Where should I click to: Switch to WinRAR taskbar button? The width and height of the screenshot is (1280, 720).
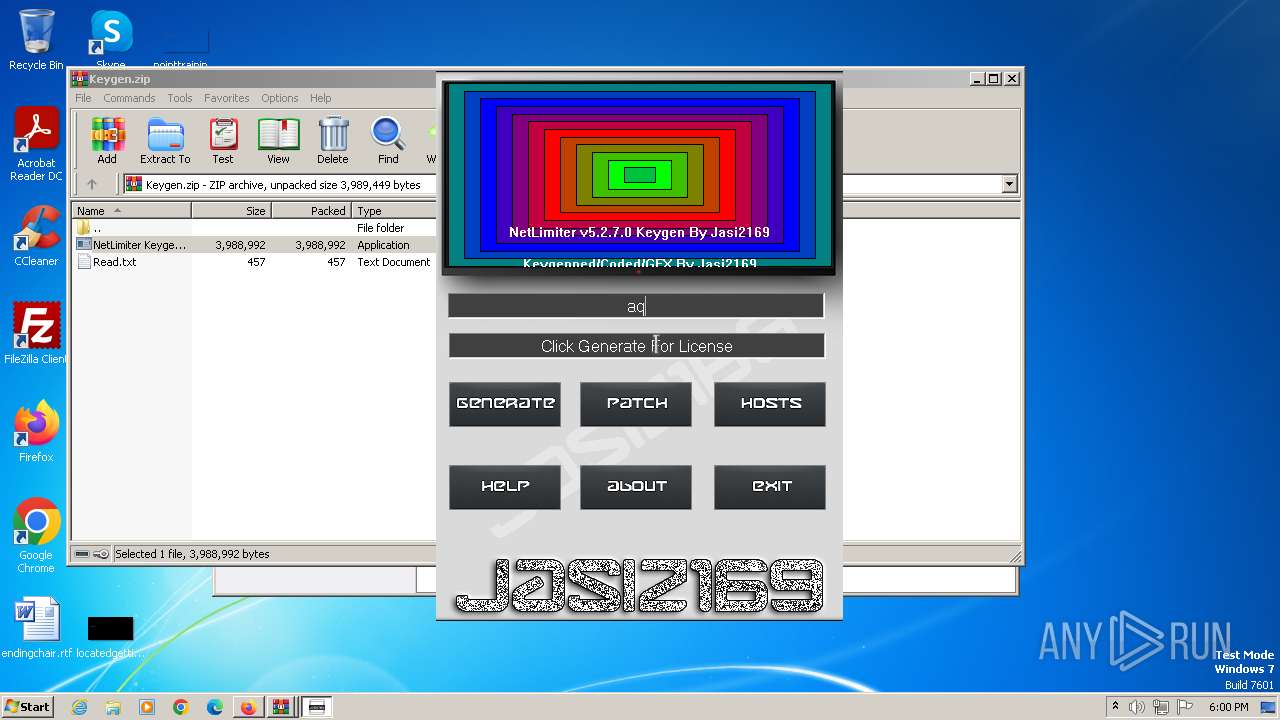[281, 707]
